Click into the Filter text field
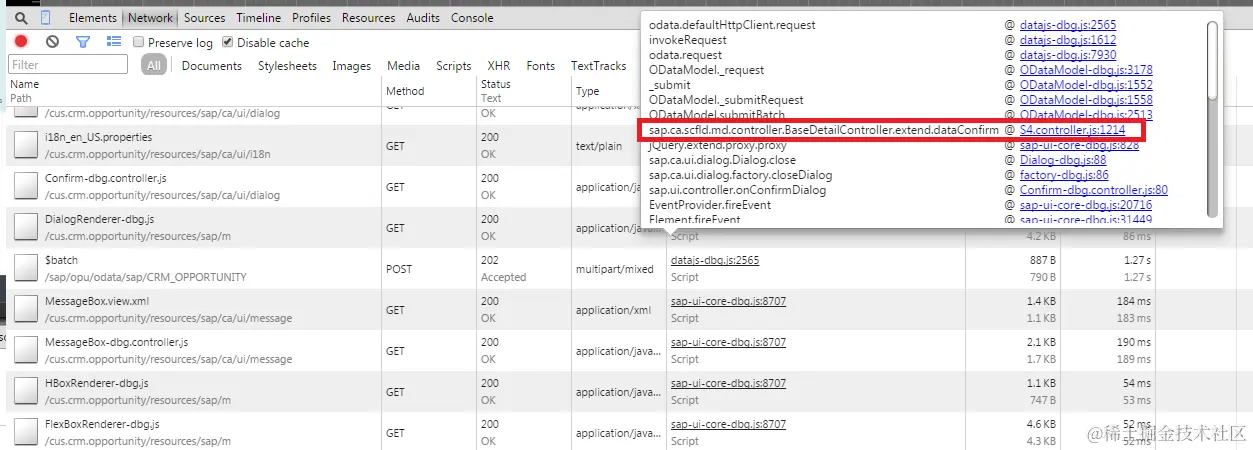The width and height of the screenshot is (1253, 450). click(68, 65)
